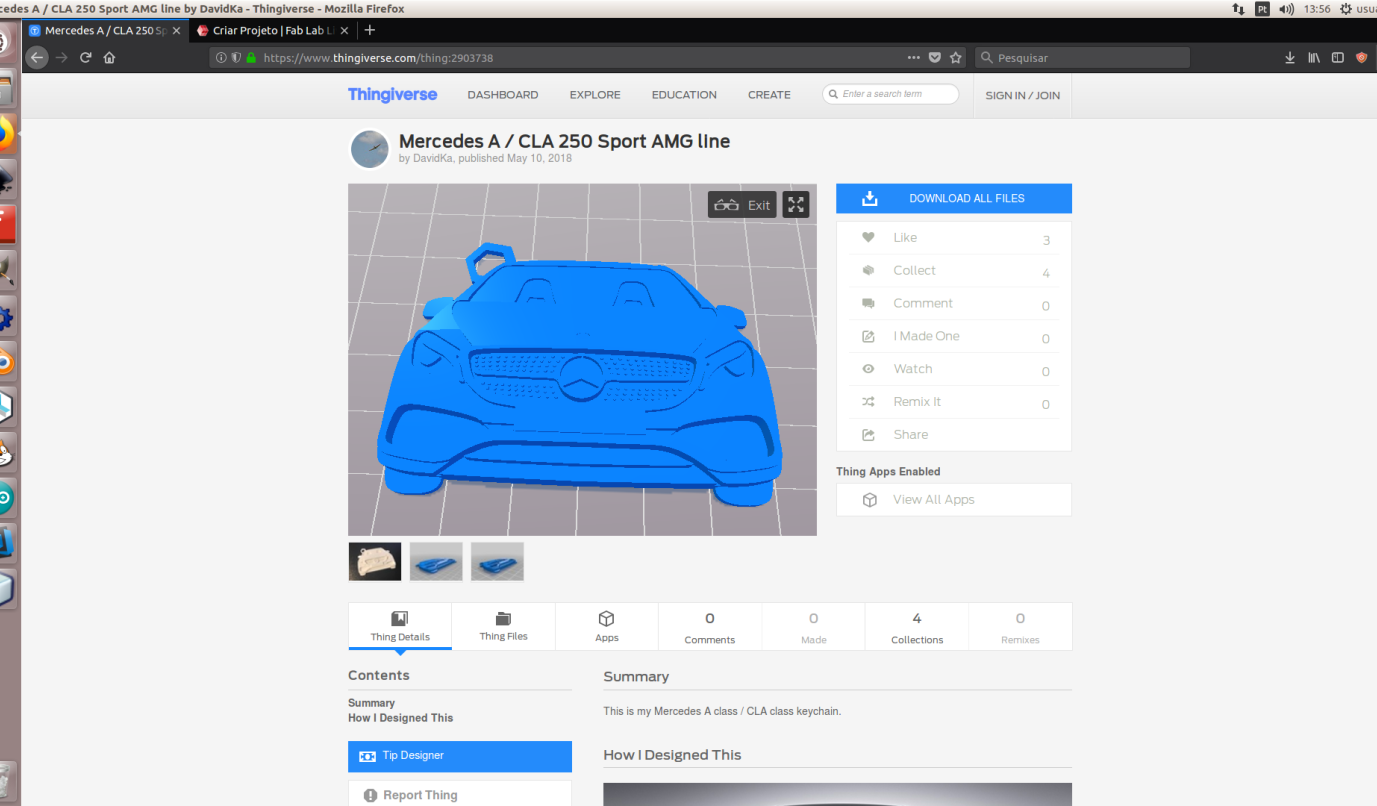1377x806 pixels.
Task: Click the Comment speech bubble icon
Action: point(868,304)
